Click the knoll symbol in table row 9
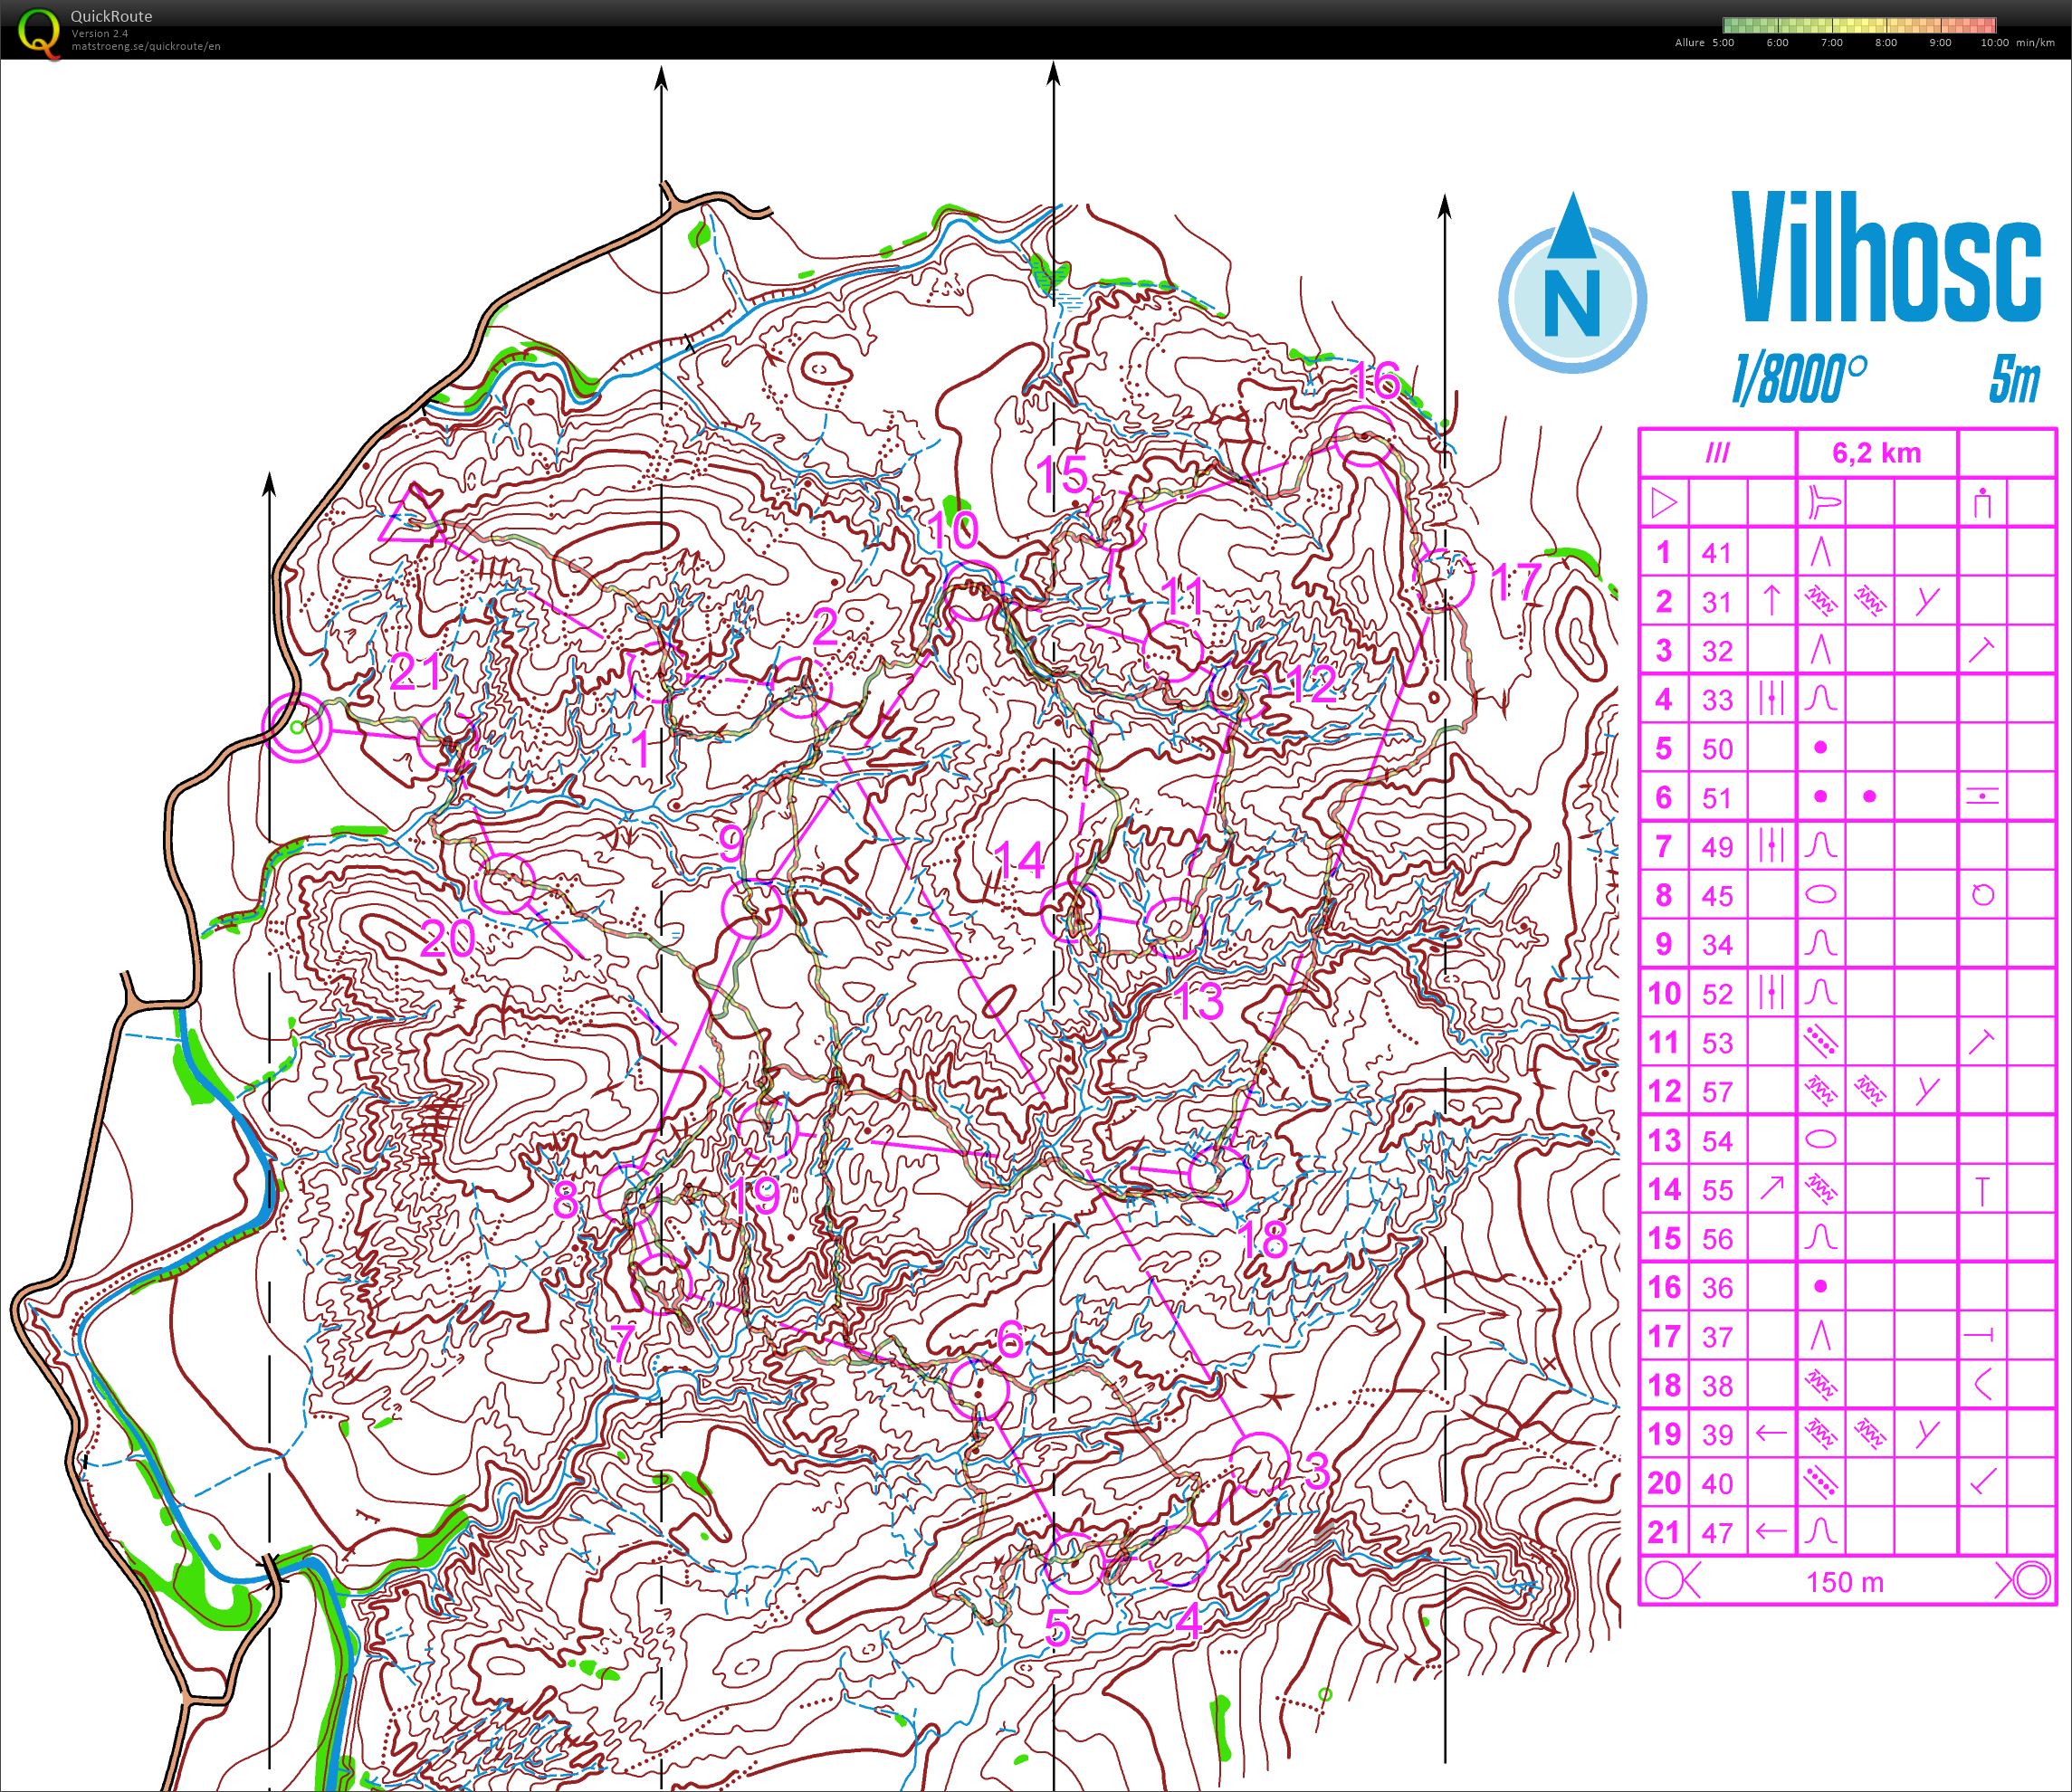The image size is (2072, 1792). tap(1821, 943)
